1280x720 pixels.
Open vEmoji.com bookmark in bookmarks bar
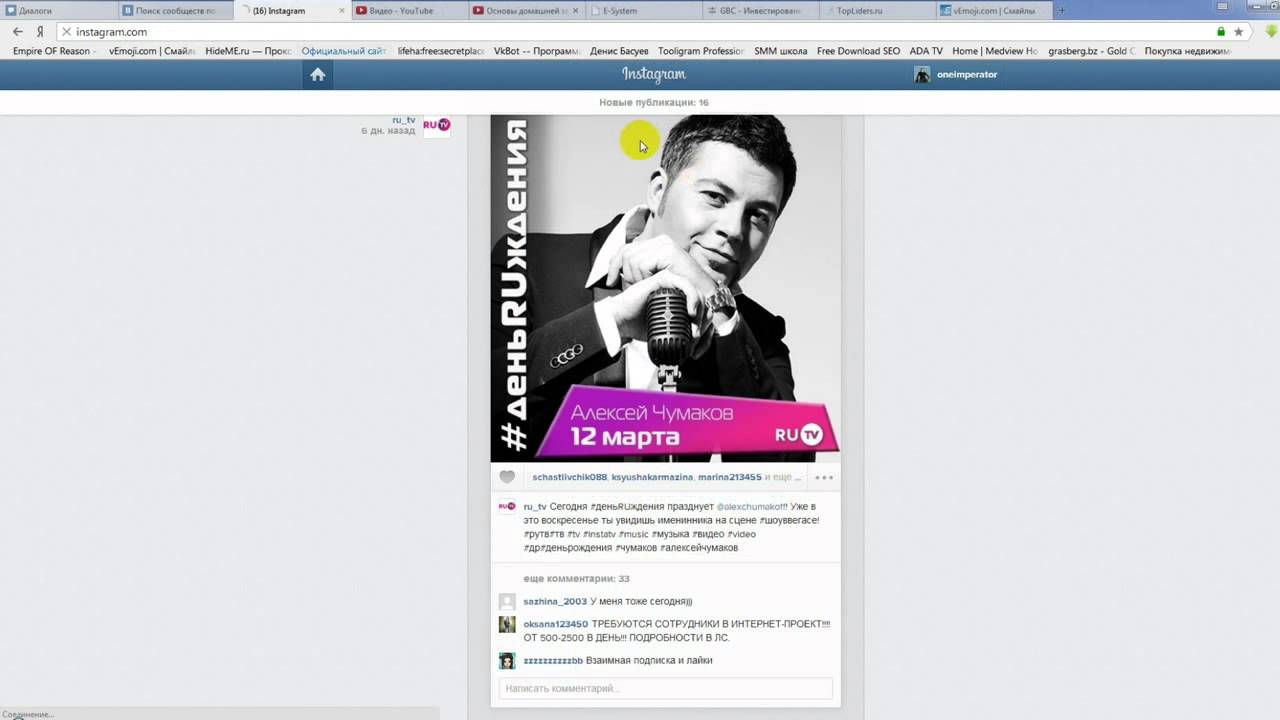(152, 51)
